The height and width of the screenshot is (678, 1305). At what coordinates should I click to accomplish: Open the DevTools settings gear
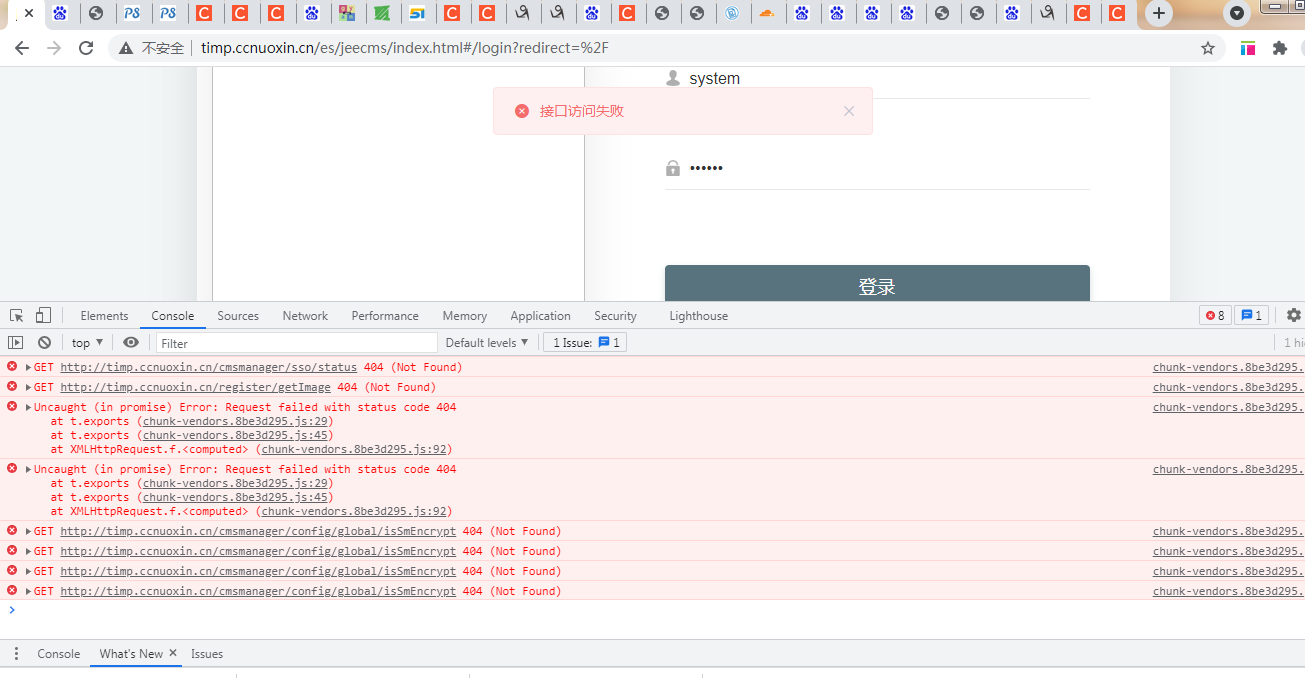1293,316
